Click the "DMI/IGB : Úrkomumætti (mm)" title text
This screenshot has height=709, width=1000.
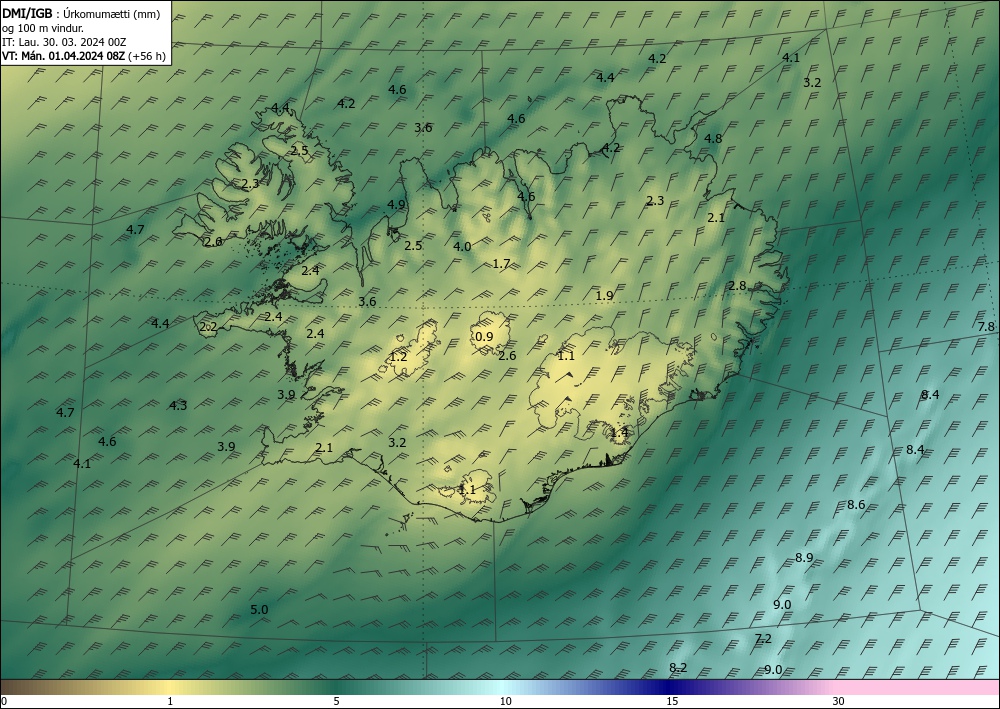pos(81,14)
